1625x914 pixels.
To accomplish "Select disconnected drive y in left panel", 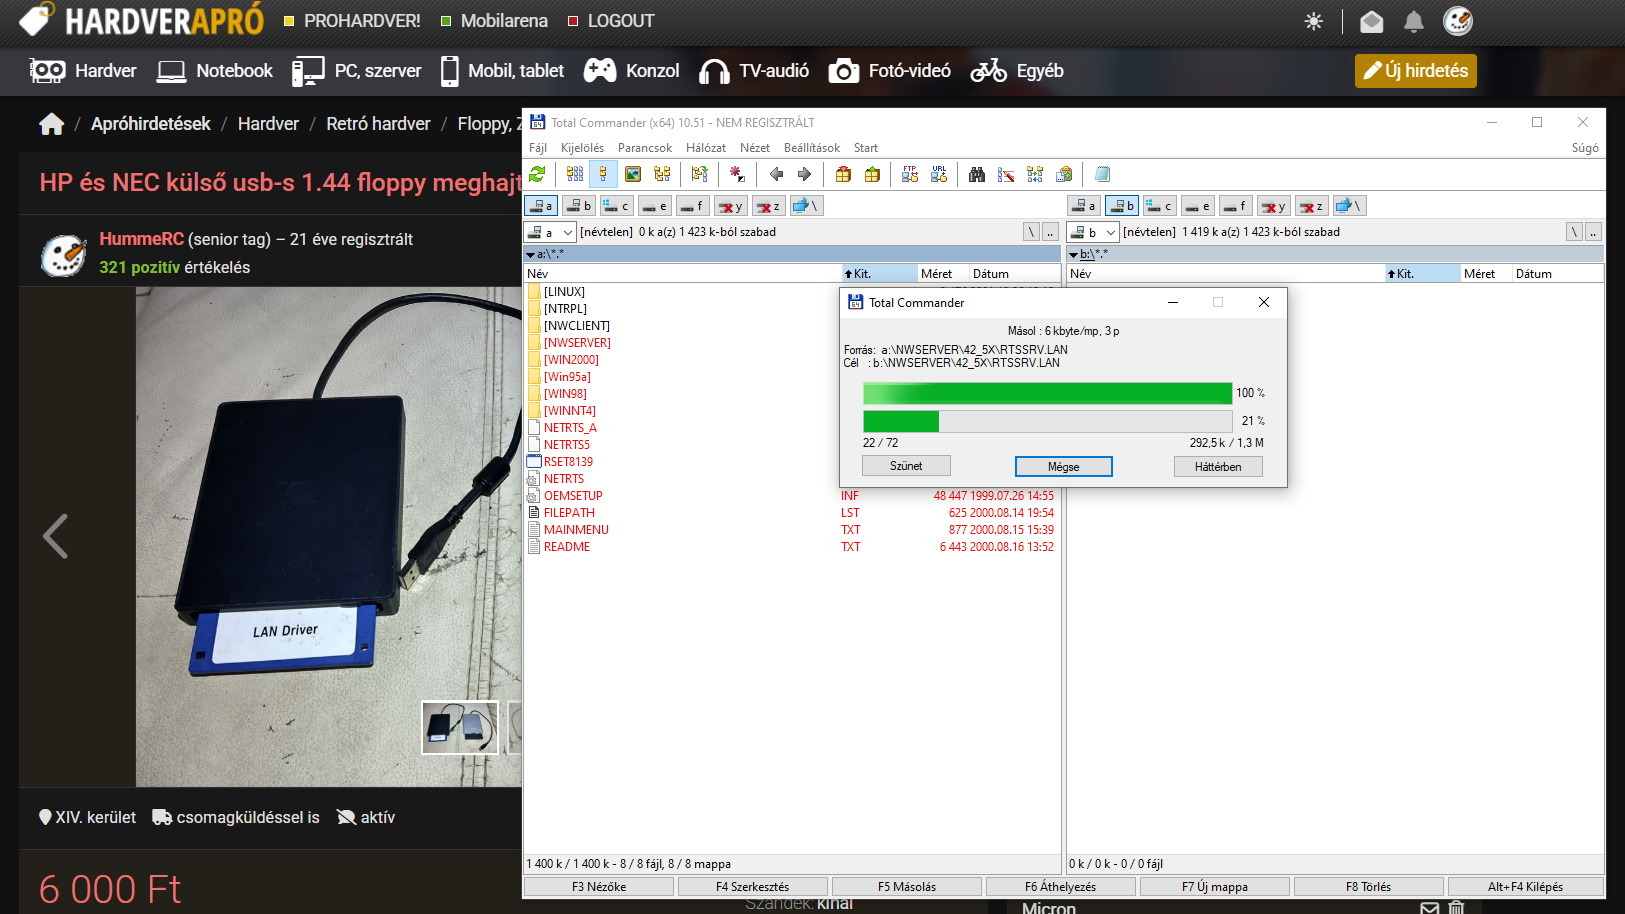I will tap(730, 206).
